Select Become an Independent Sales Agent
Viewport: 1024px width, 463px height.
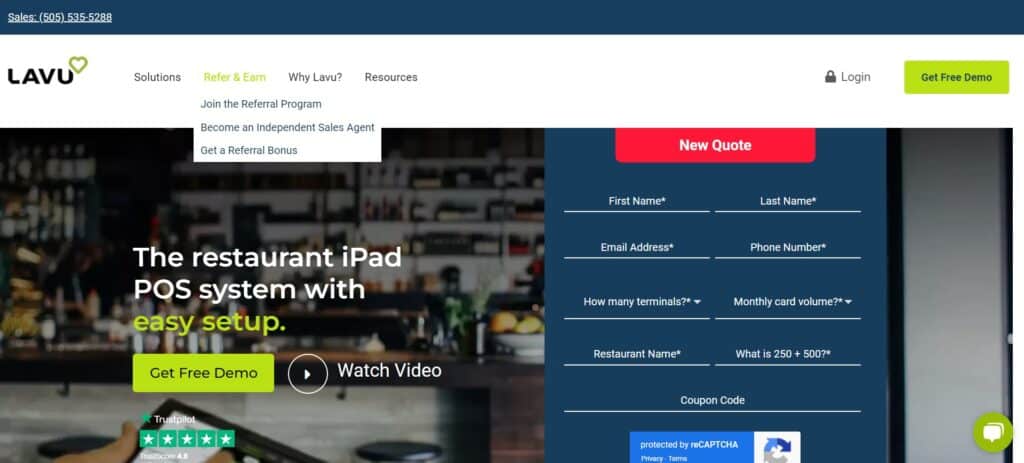coord(287,128)
